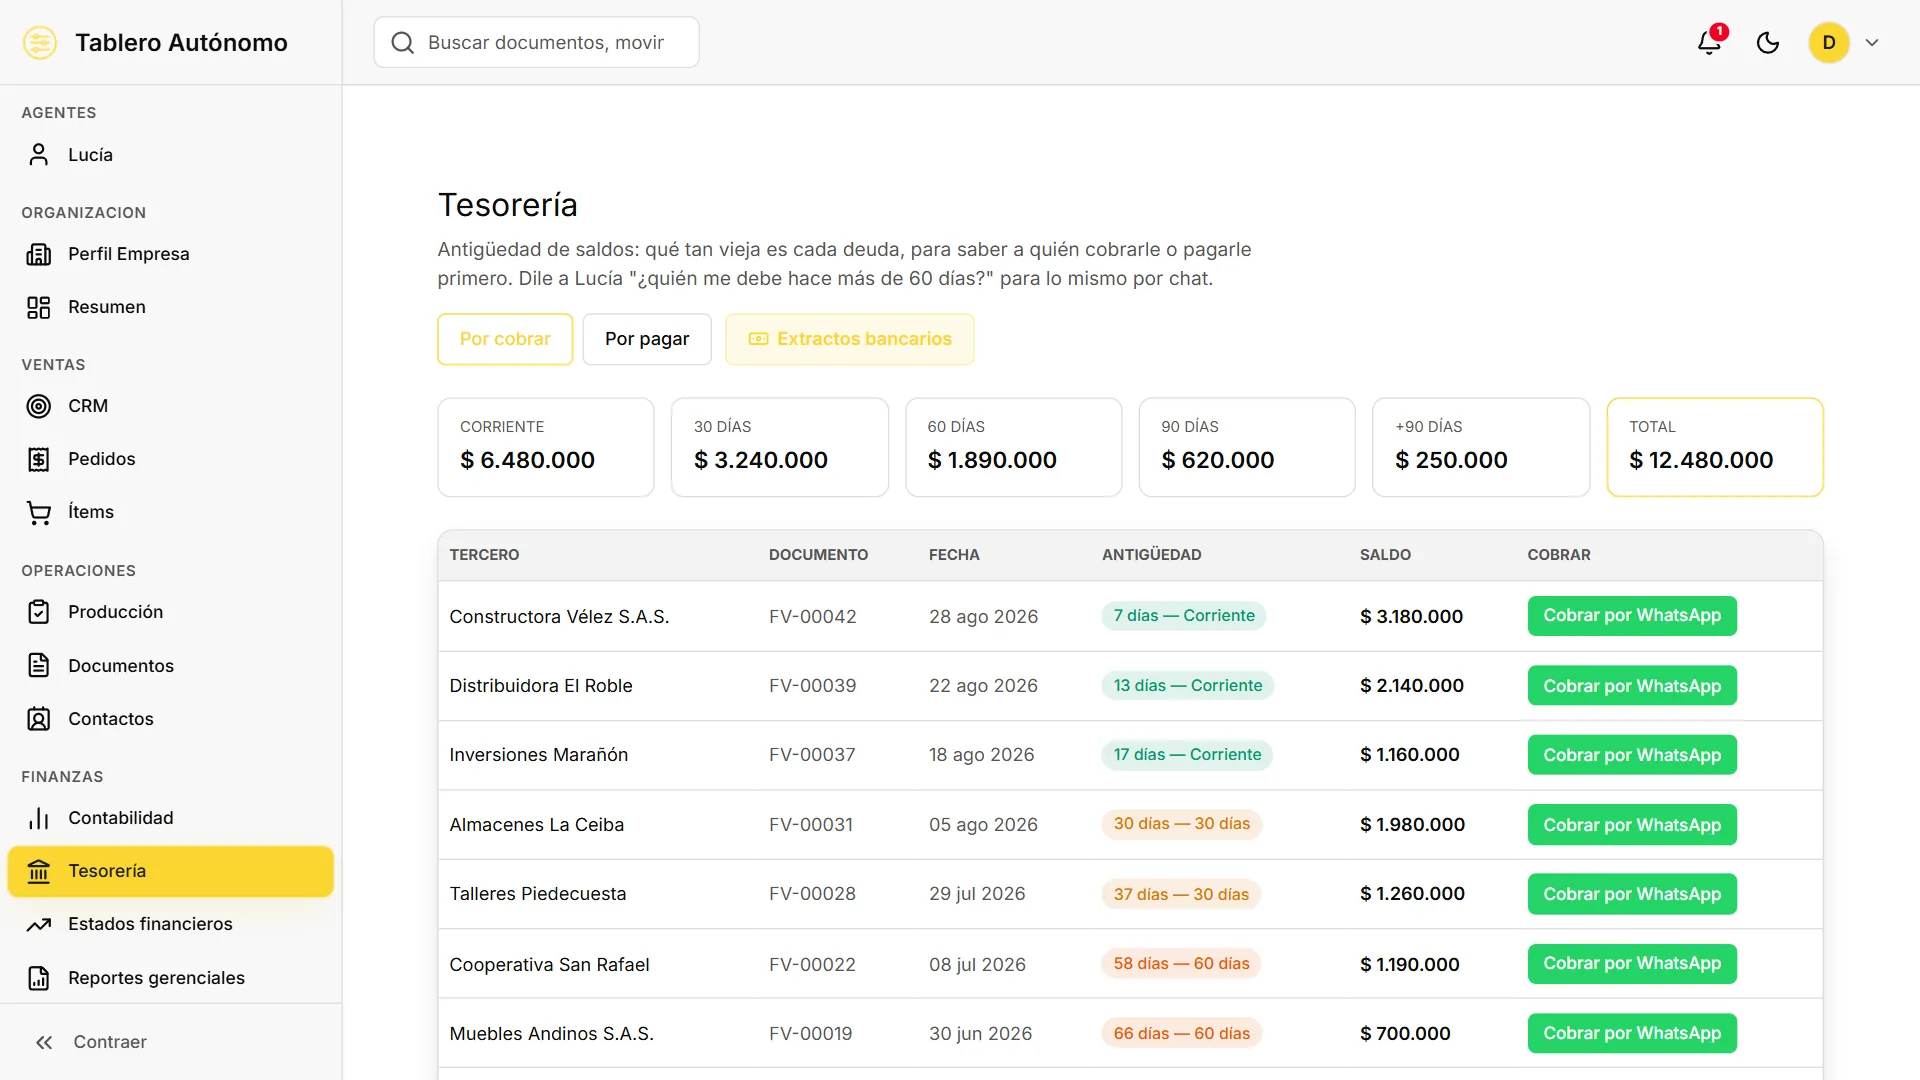This screenshot has width=1920, height=1080.
Task: Select the +90 días summary card
Action: click(x=1481, y=447)
